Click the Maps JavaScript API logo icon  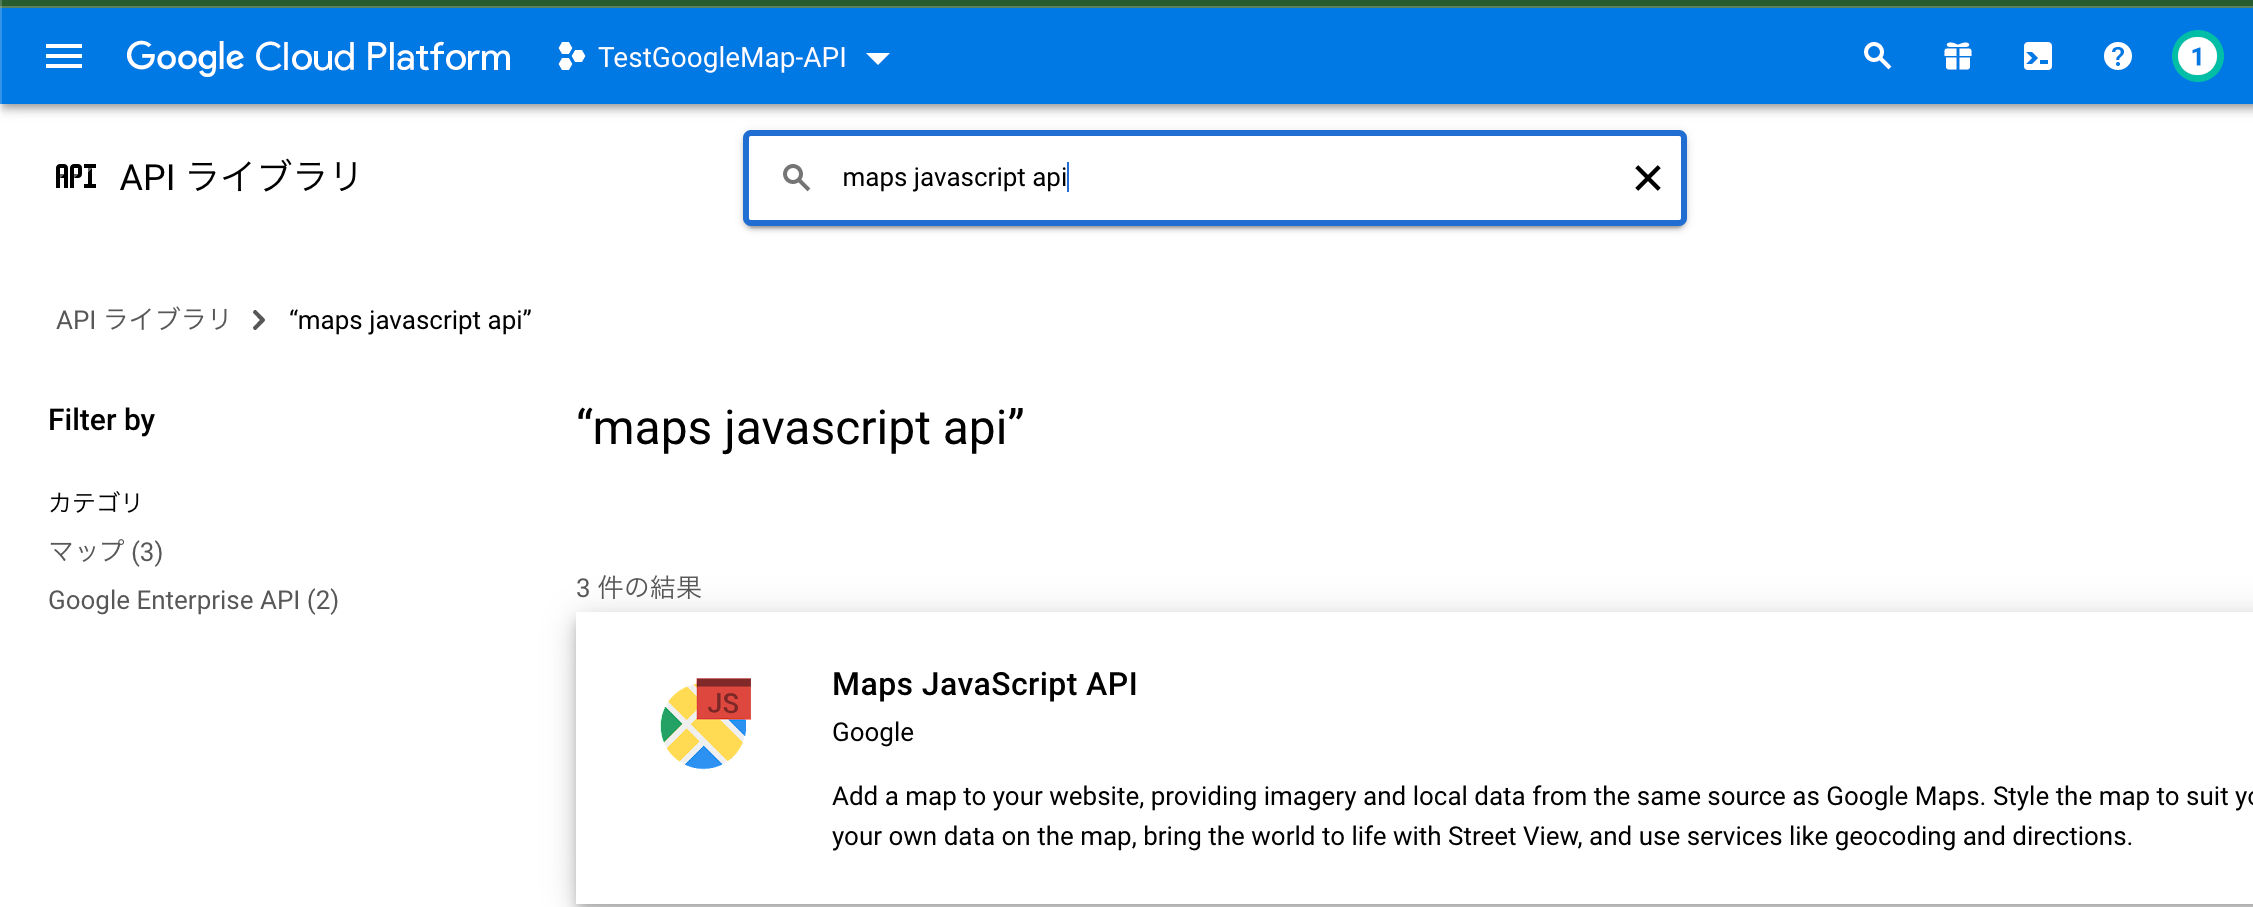[x=706, y=723]
